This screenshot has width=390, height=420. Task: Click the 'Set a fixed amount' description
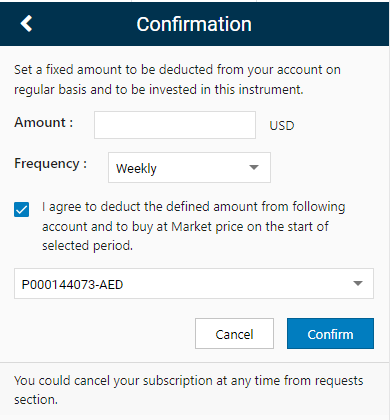coord(177,80)
